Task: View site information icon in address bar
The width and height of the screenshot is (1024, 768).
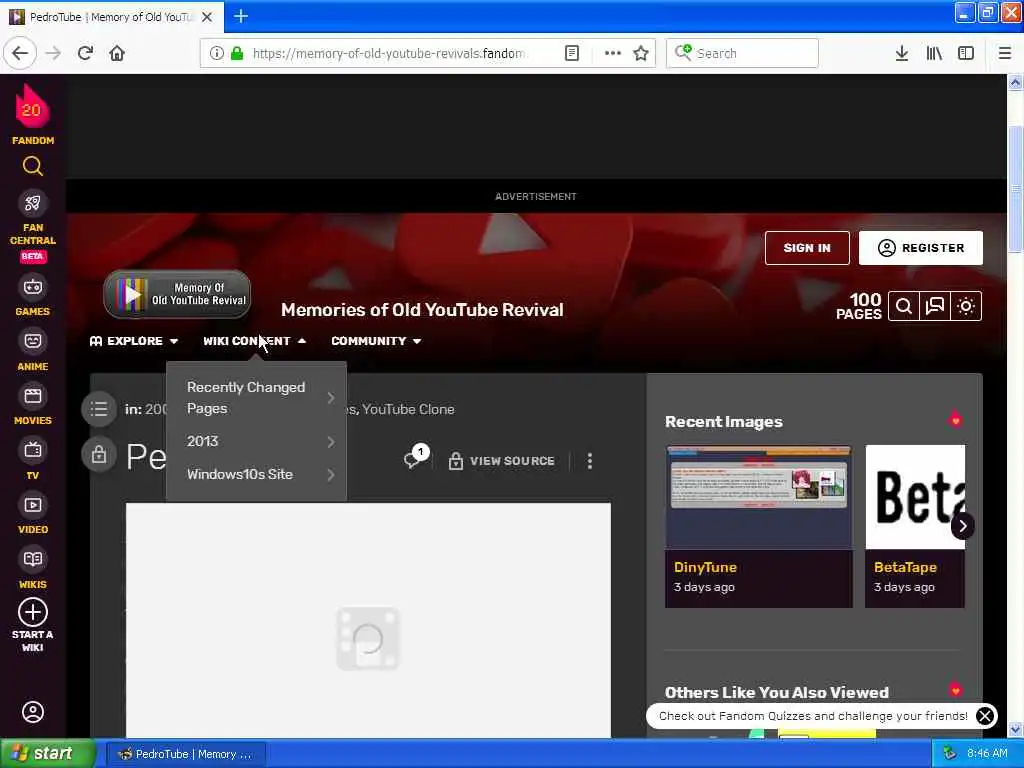Action: 216,54
